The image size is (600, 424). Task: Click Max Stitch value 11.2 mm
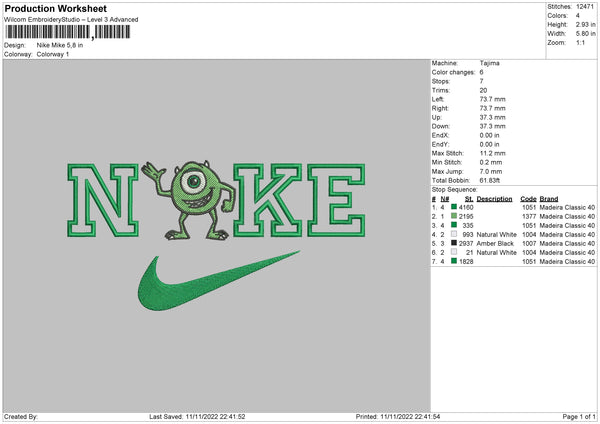pos(492,153)
